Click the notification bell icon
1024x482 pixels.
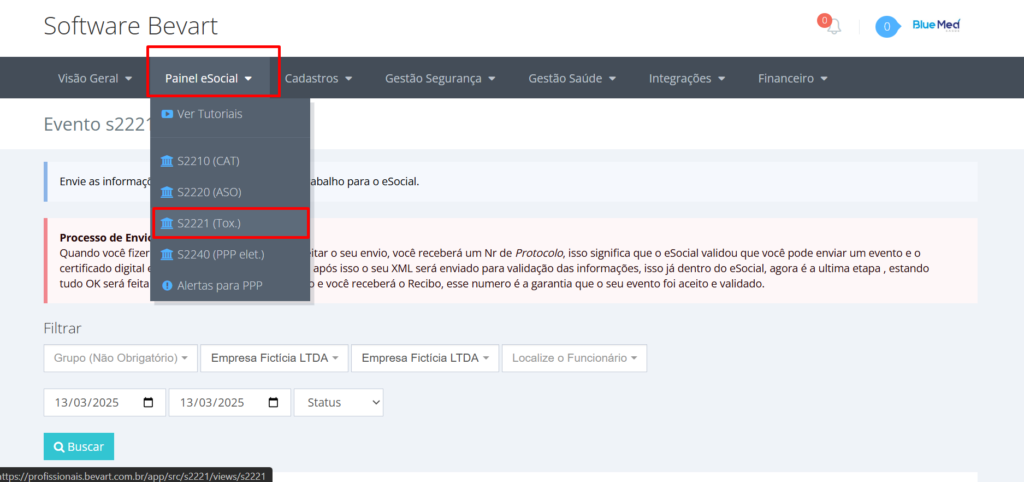pyautogui.click(x=833, y=26)
